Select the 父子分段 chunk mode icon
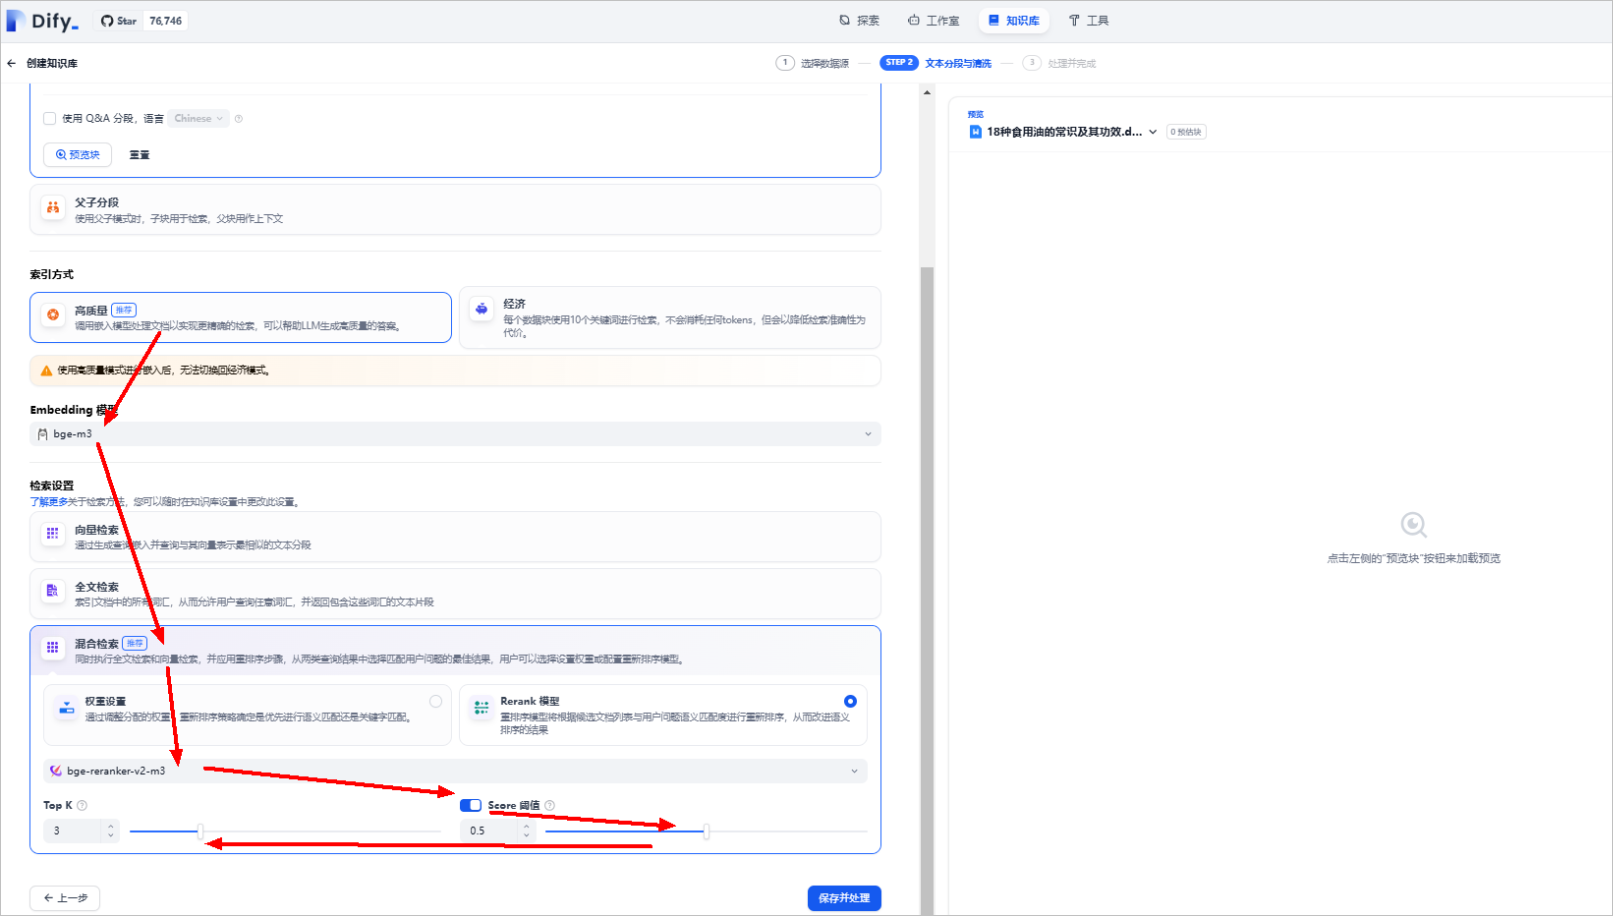1613x916 pixels. pos(53,208)
